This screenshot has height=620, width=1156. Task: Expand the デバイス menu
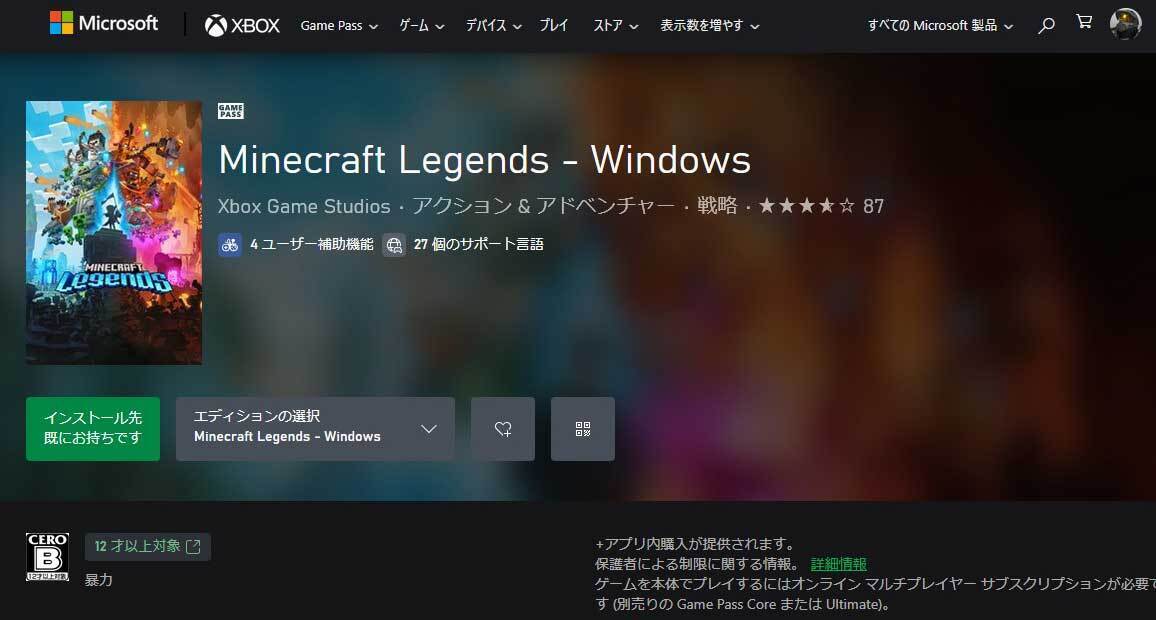pyautogui.click(x=493, y=26)
